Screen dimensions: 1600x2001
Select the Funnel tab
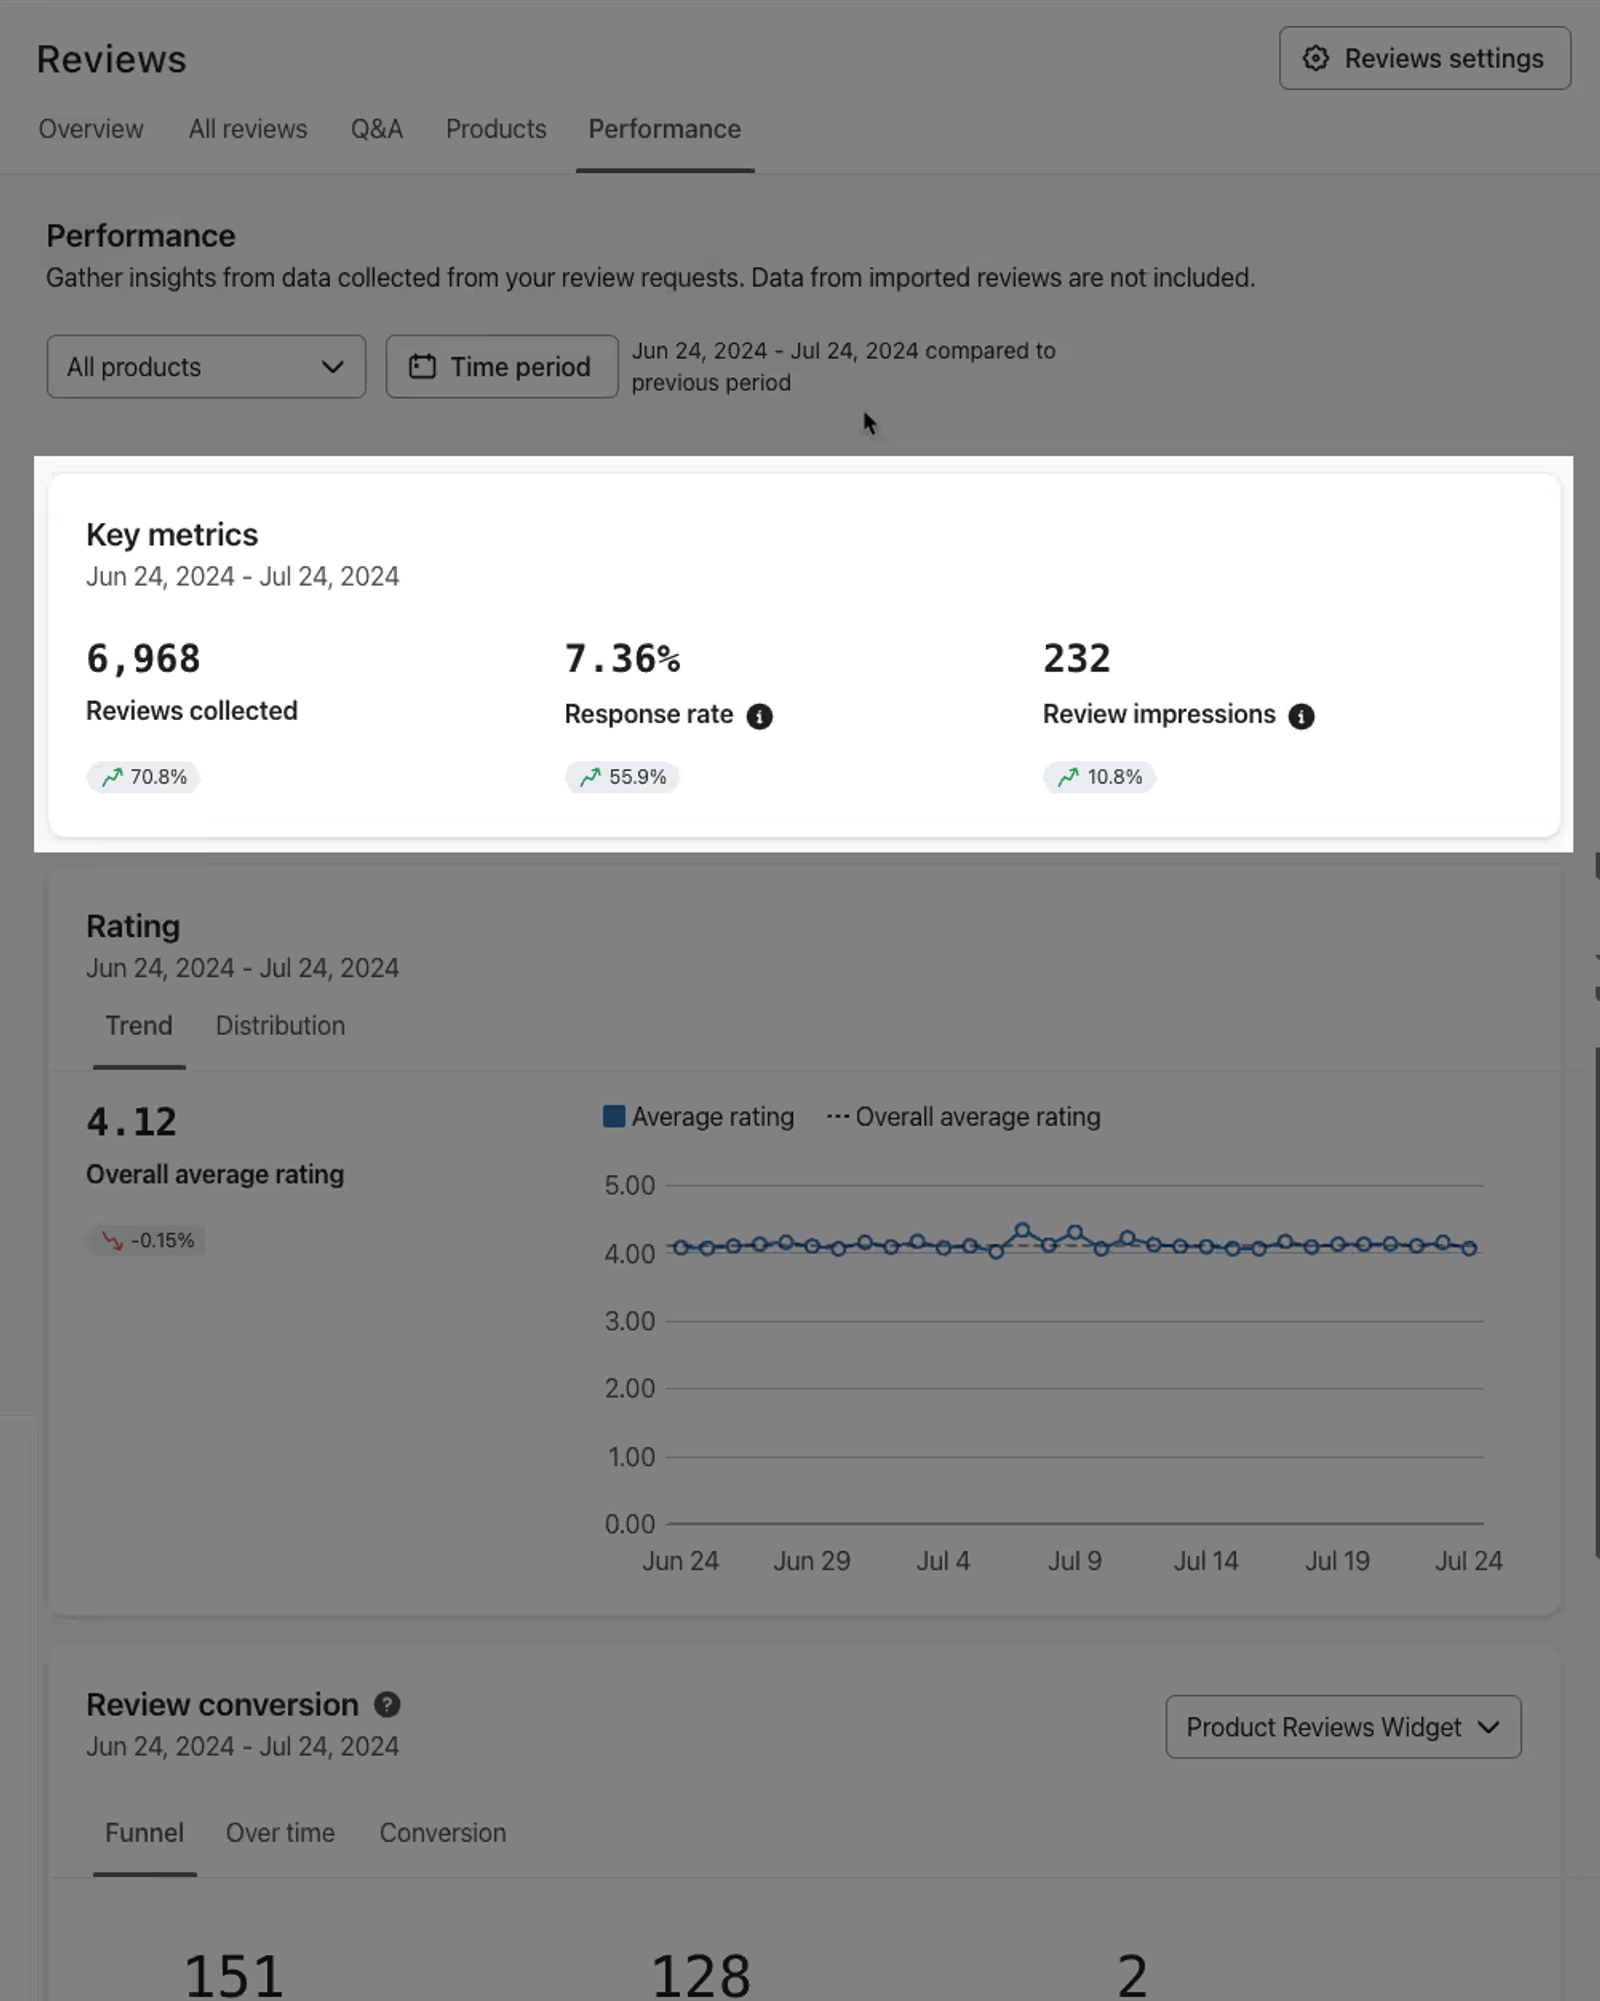click(144, 1833)
